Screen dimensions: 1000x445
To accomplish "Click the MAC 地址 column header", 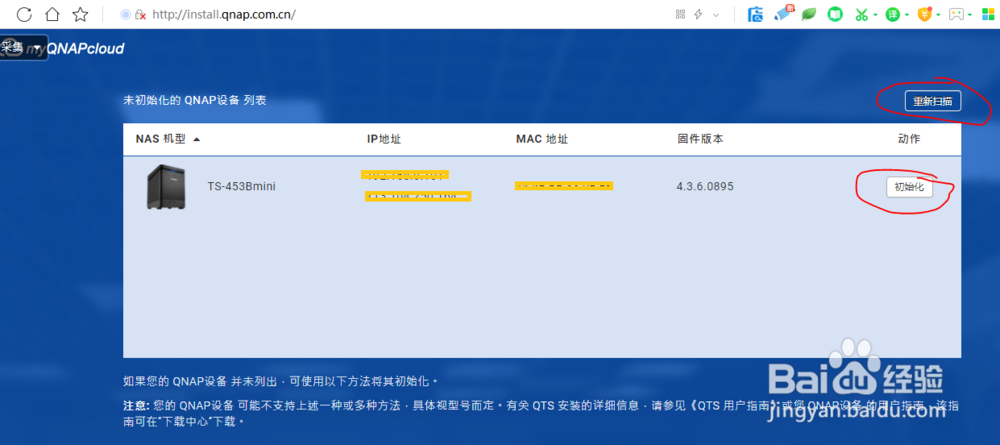I will 541,139.
